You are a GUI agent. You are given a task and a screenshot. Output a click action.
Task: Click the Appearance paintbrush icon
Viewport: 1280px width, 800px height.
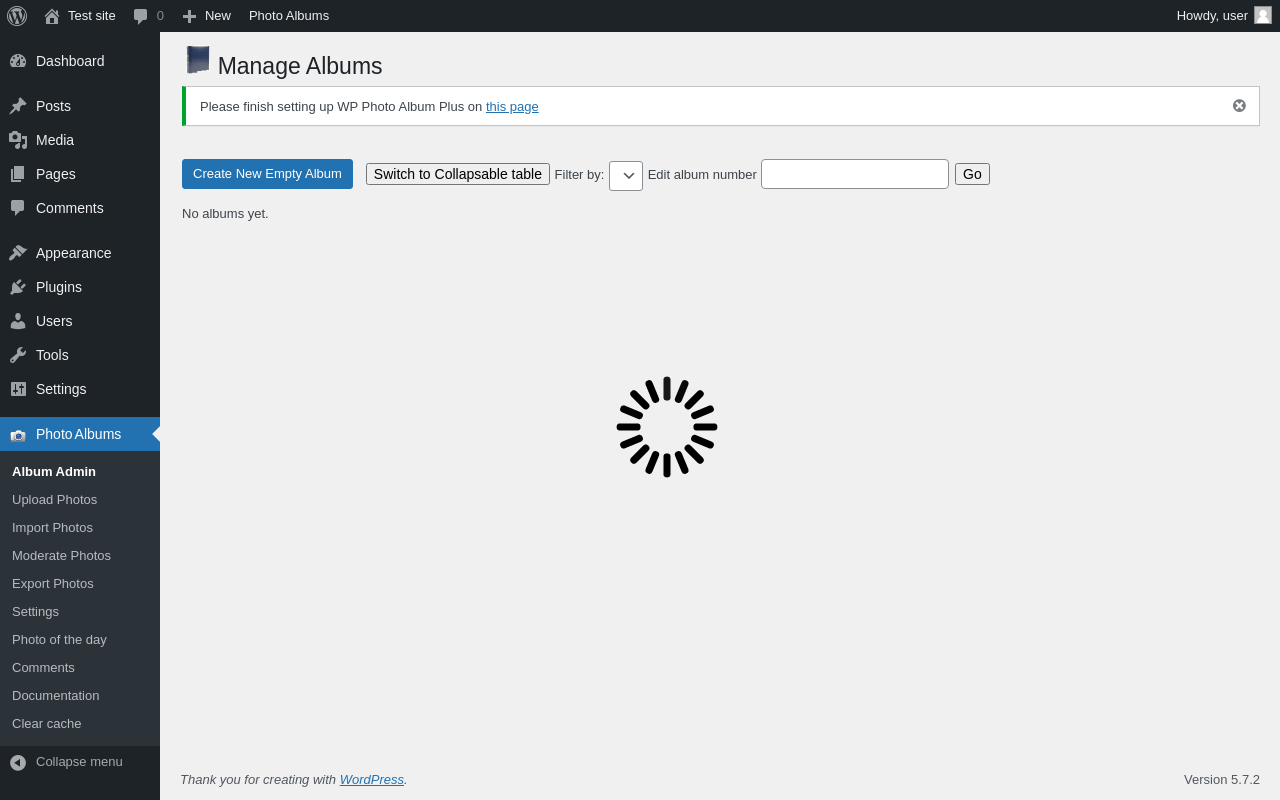tap(18, 253)
